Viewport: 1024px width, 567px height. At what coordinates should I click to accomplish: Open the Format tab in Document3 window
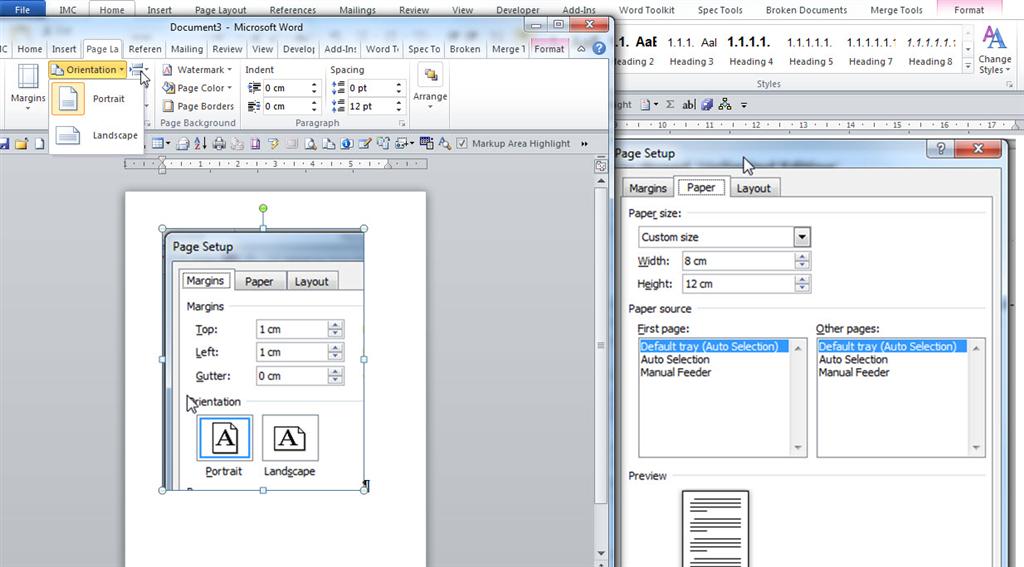(549, 49)
